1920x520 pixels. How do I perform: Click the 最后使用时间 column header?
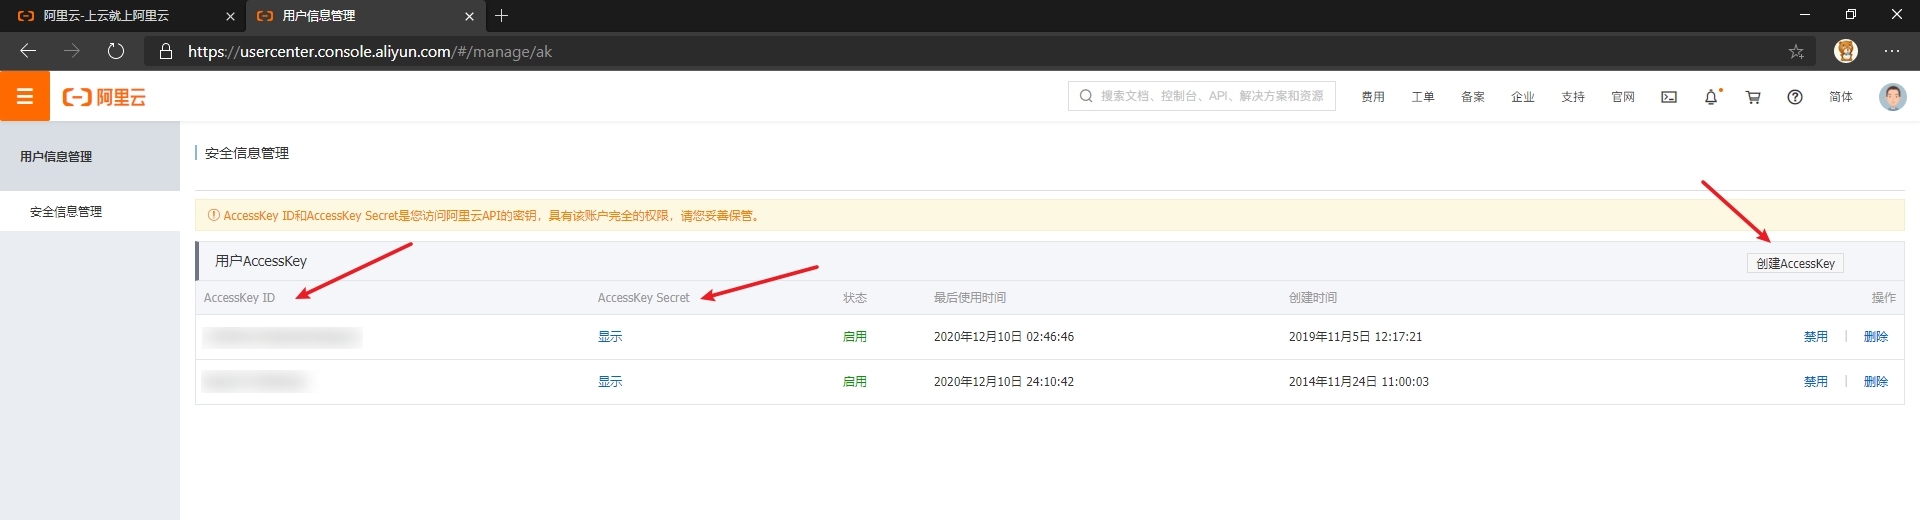pyautogui.click(x=970, y=298)
